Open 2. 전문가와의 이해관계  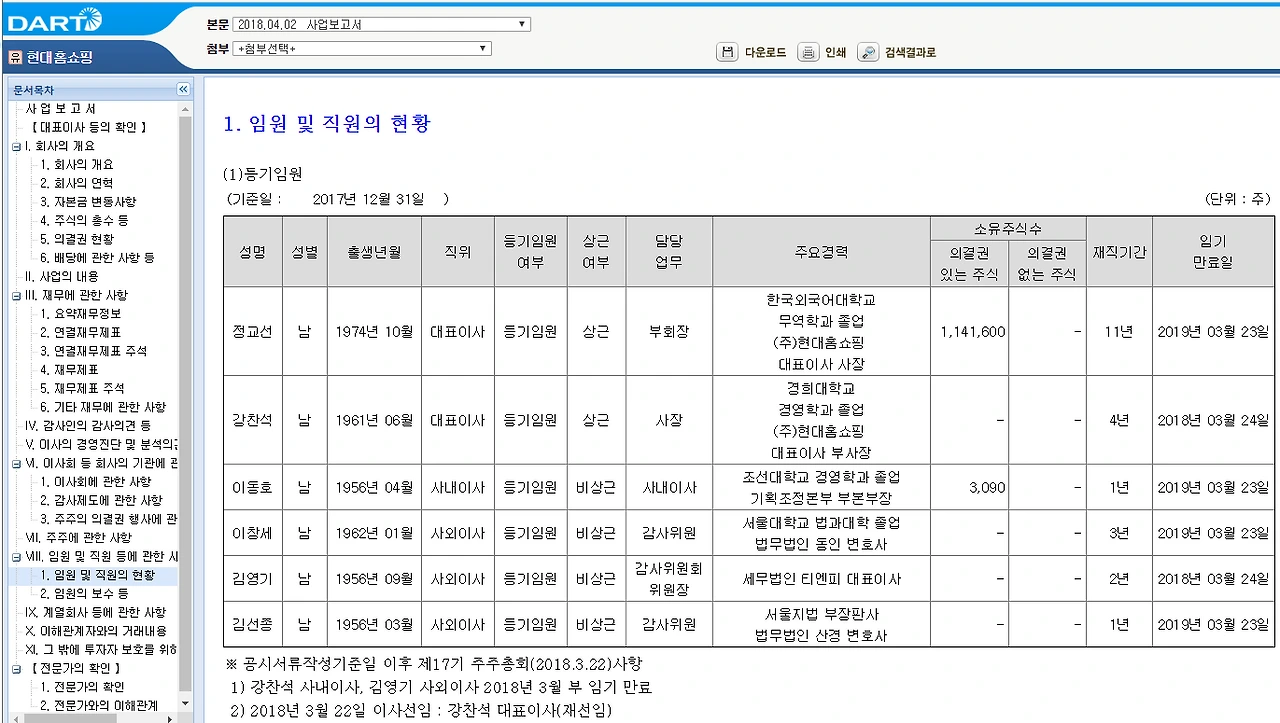click(99, 706)
